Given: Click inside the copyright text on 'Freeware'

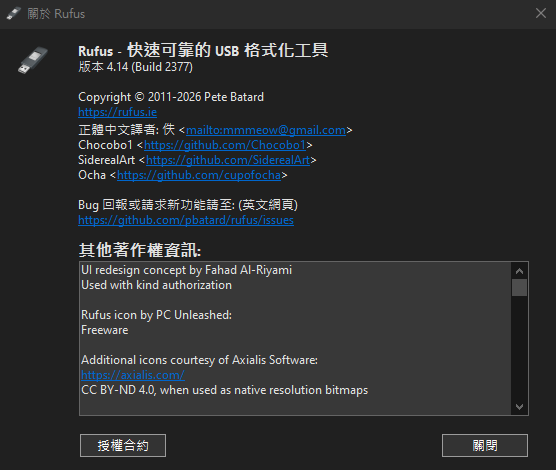Looking at the screenshot, I should click(x=105, y=330).
